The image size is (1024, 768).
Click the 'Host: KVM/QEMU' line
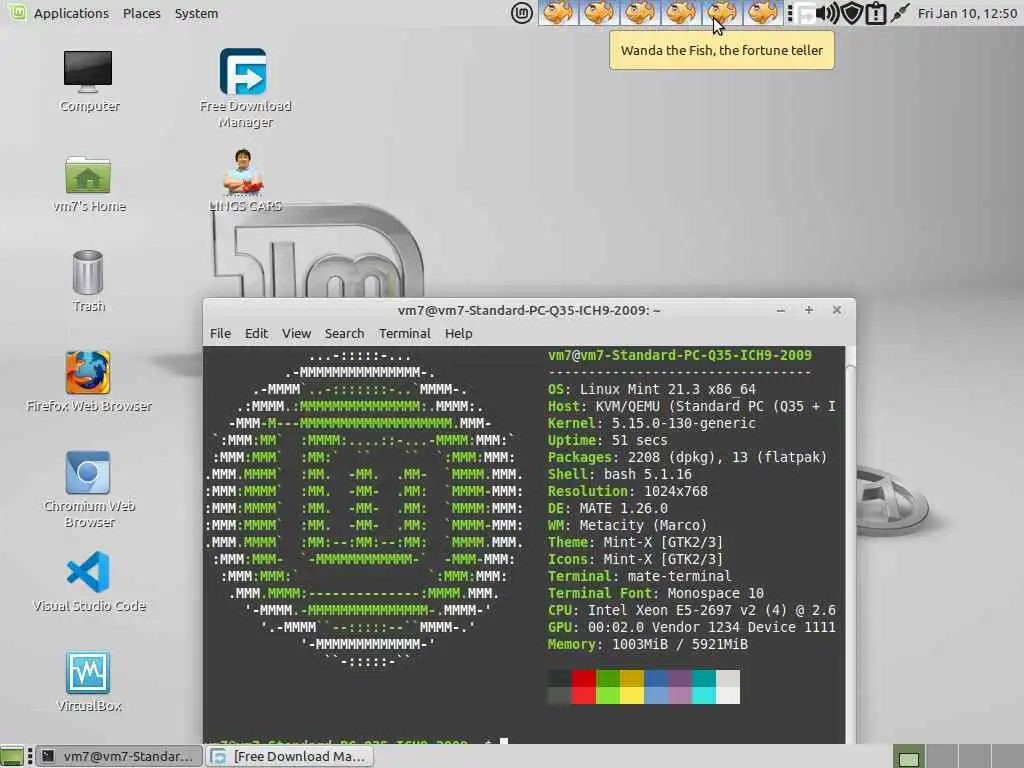pos(692,406)
